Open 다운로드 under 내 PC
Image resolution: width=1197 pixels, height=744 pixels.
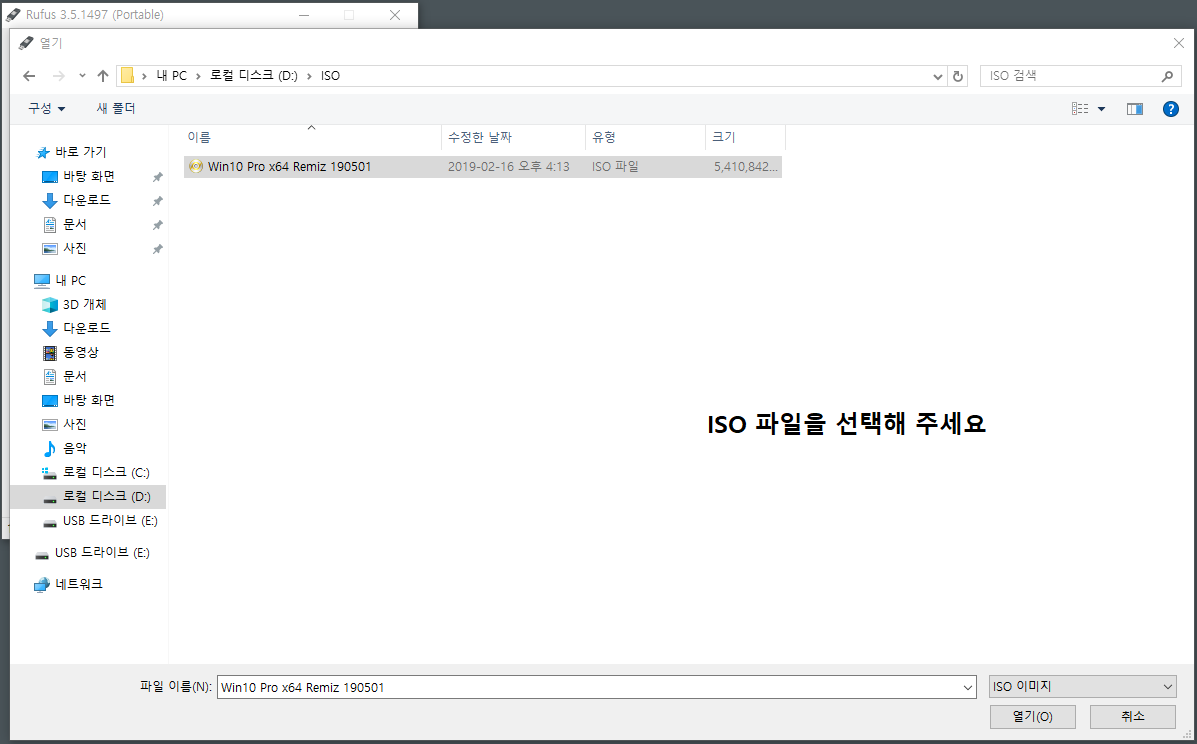click(x=86, y=328)
